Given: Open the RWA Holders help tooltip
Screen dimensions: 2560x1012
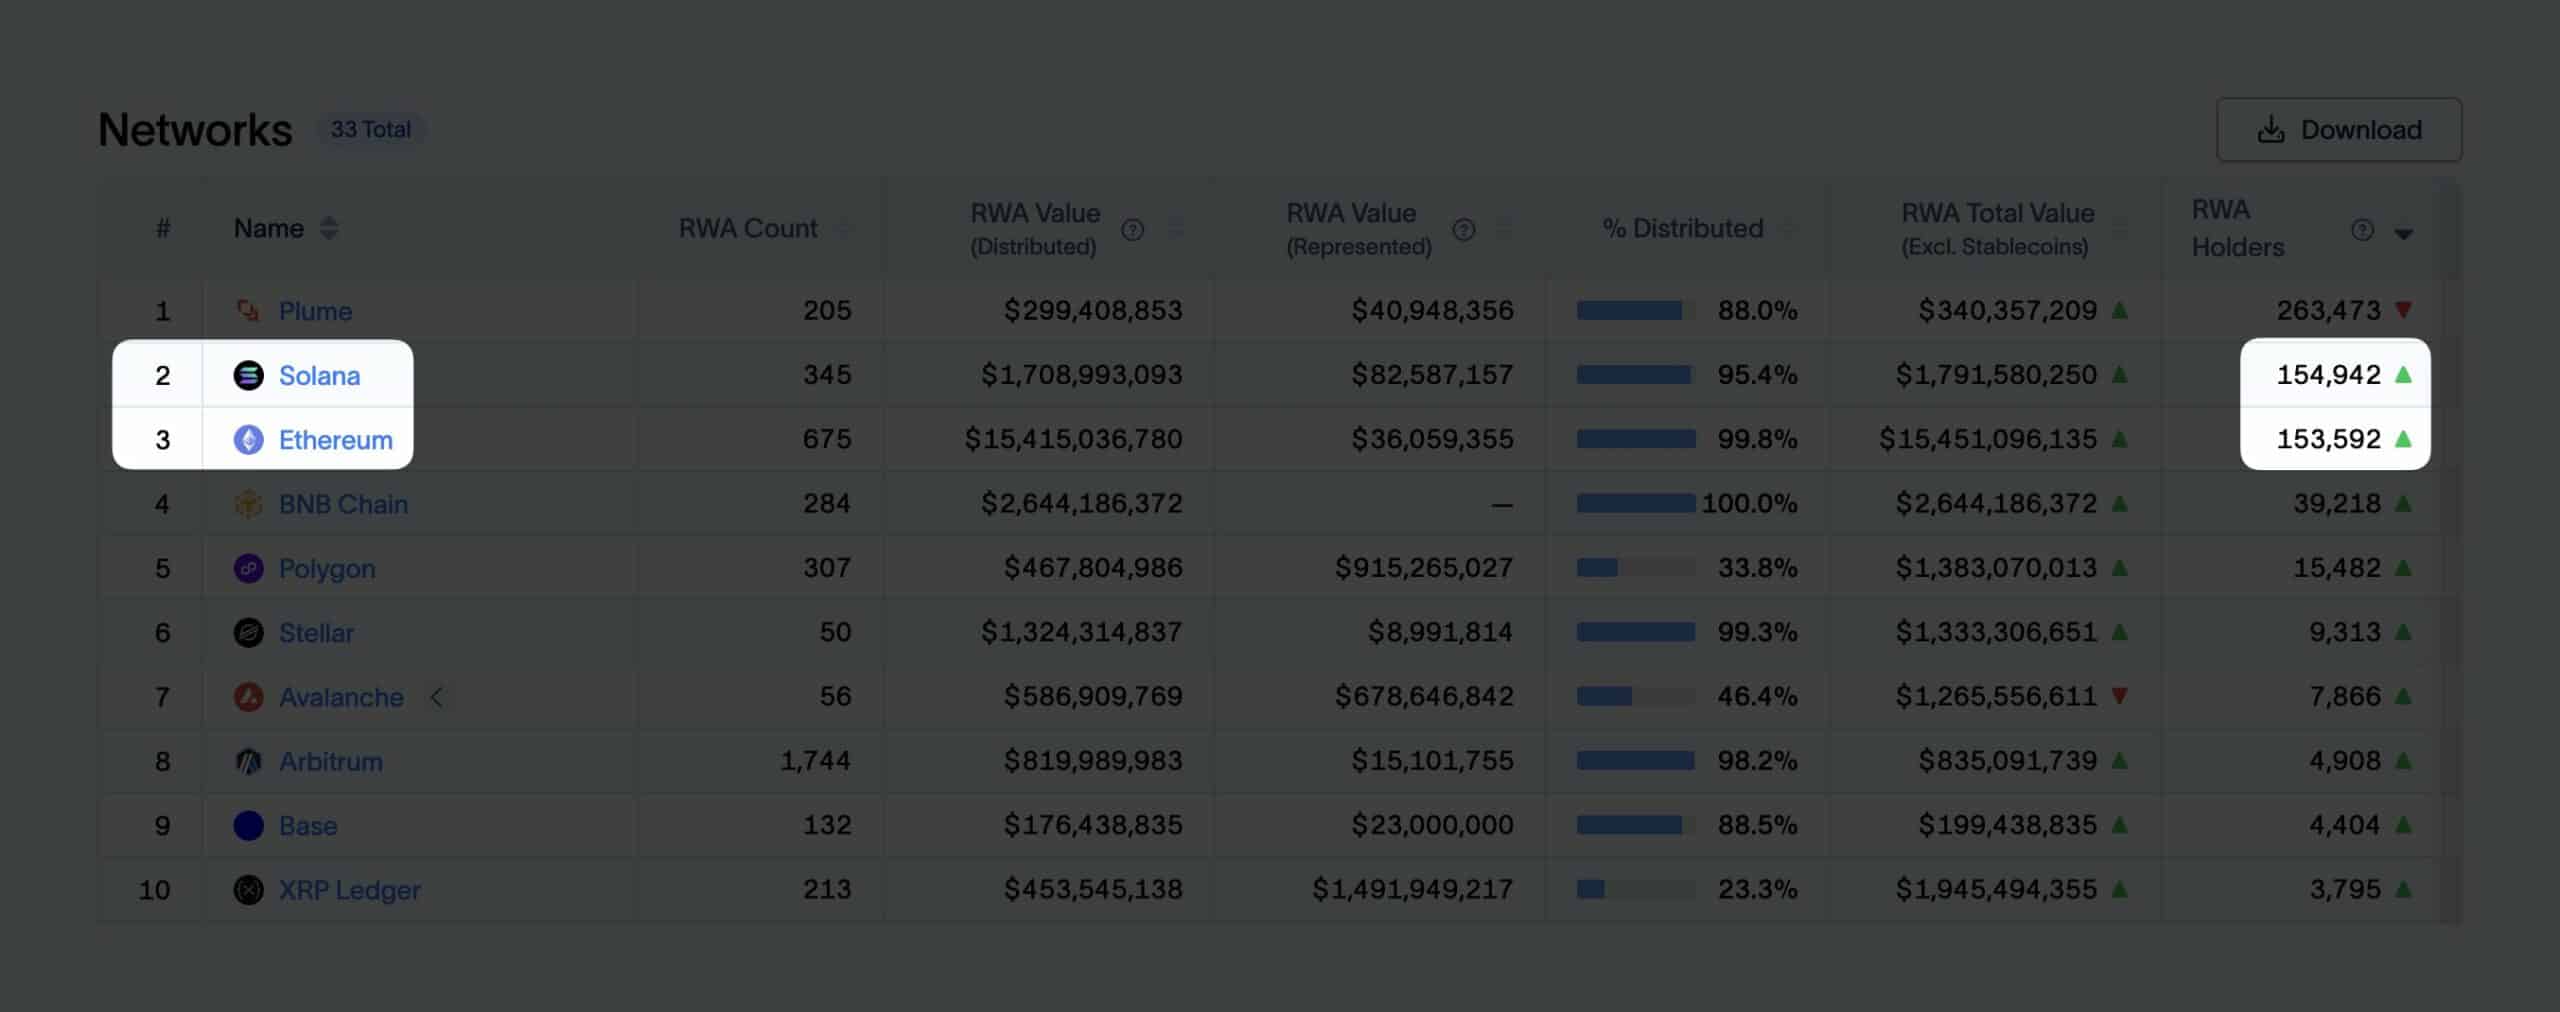Looking at the screenshot, I should (x=2361, y=229).
